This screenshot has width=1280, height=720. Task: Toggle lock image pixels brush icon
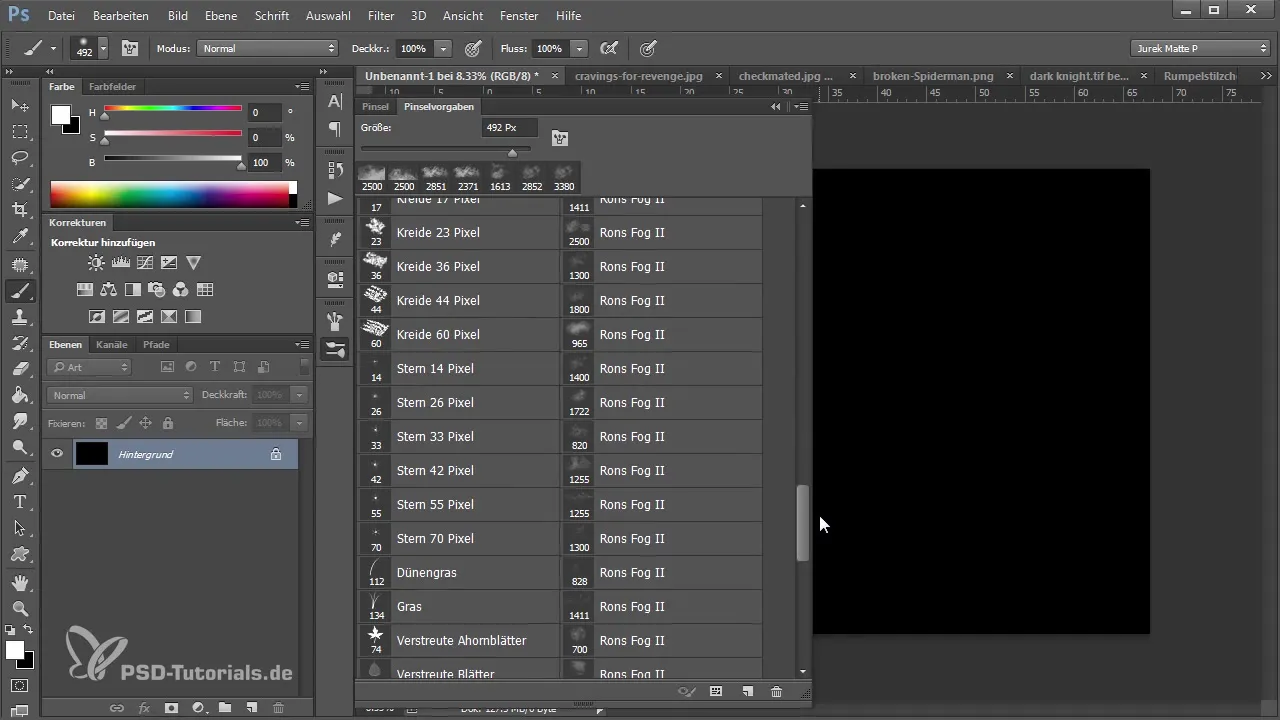[123, 423]
